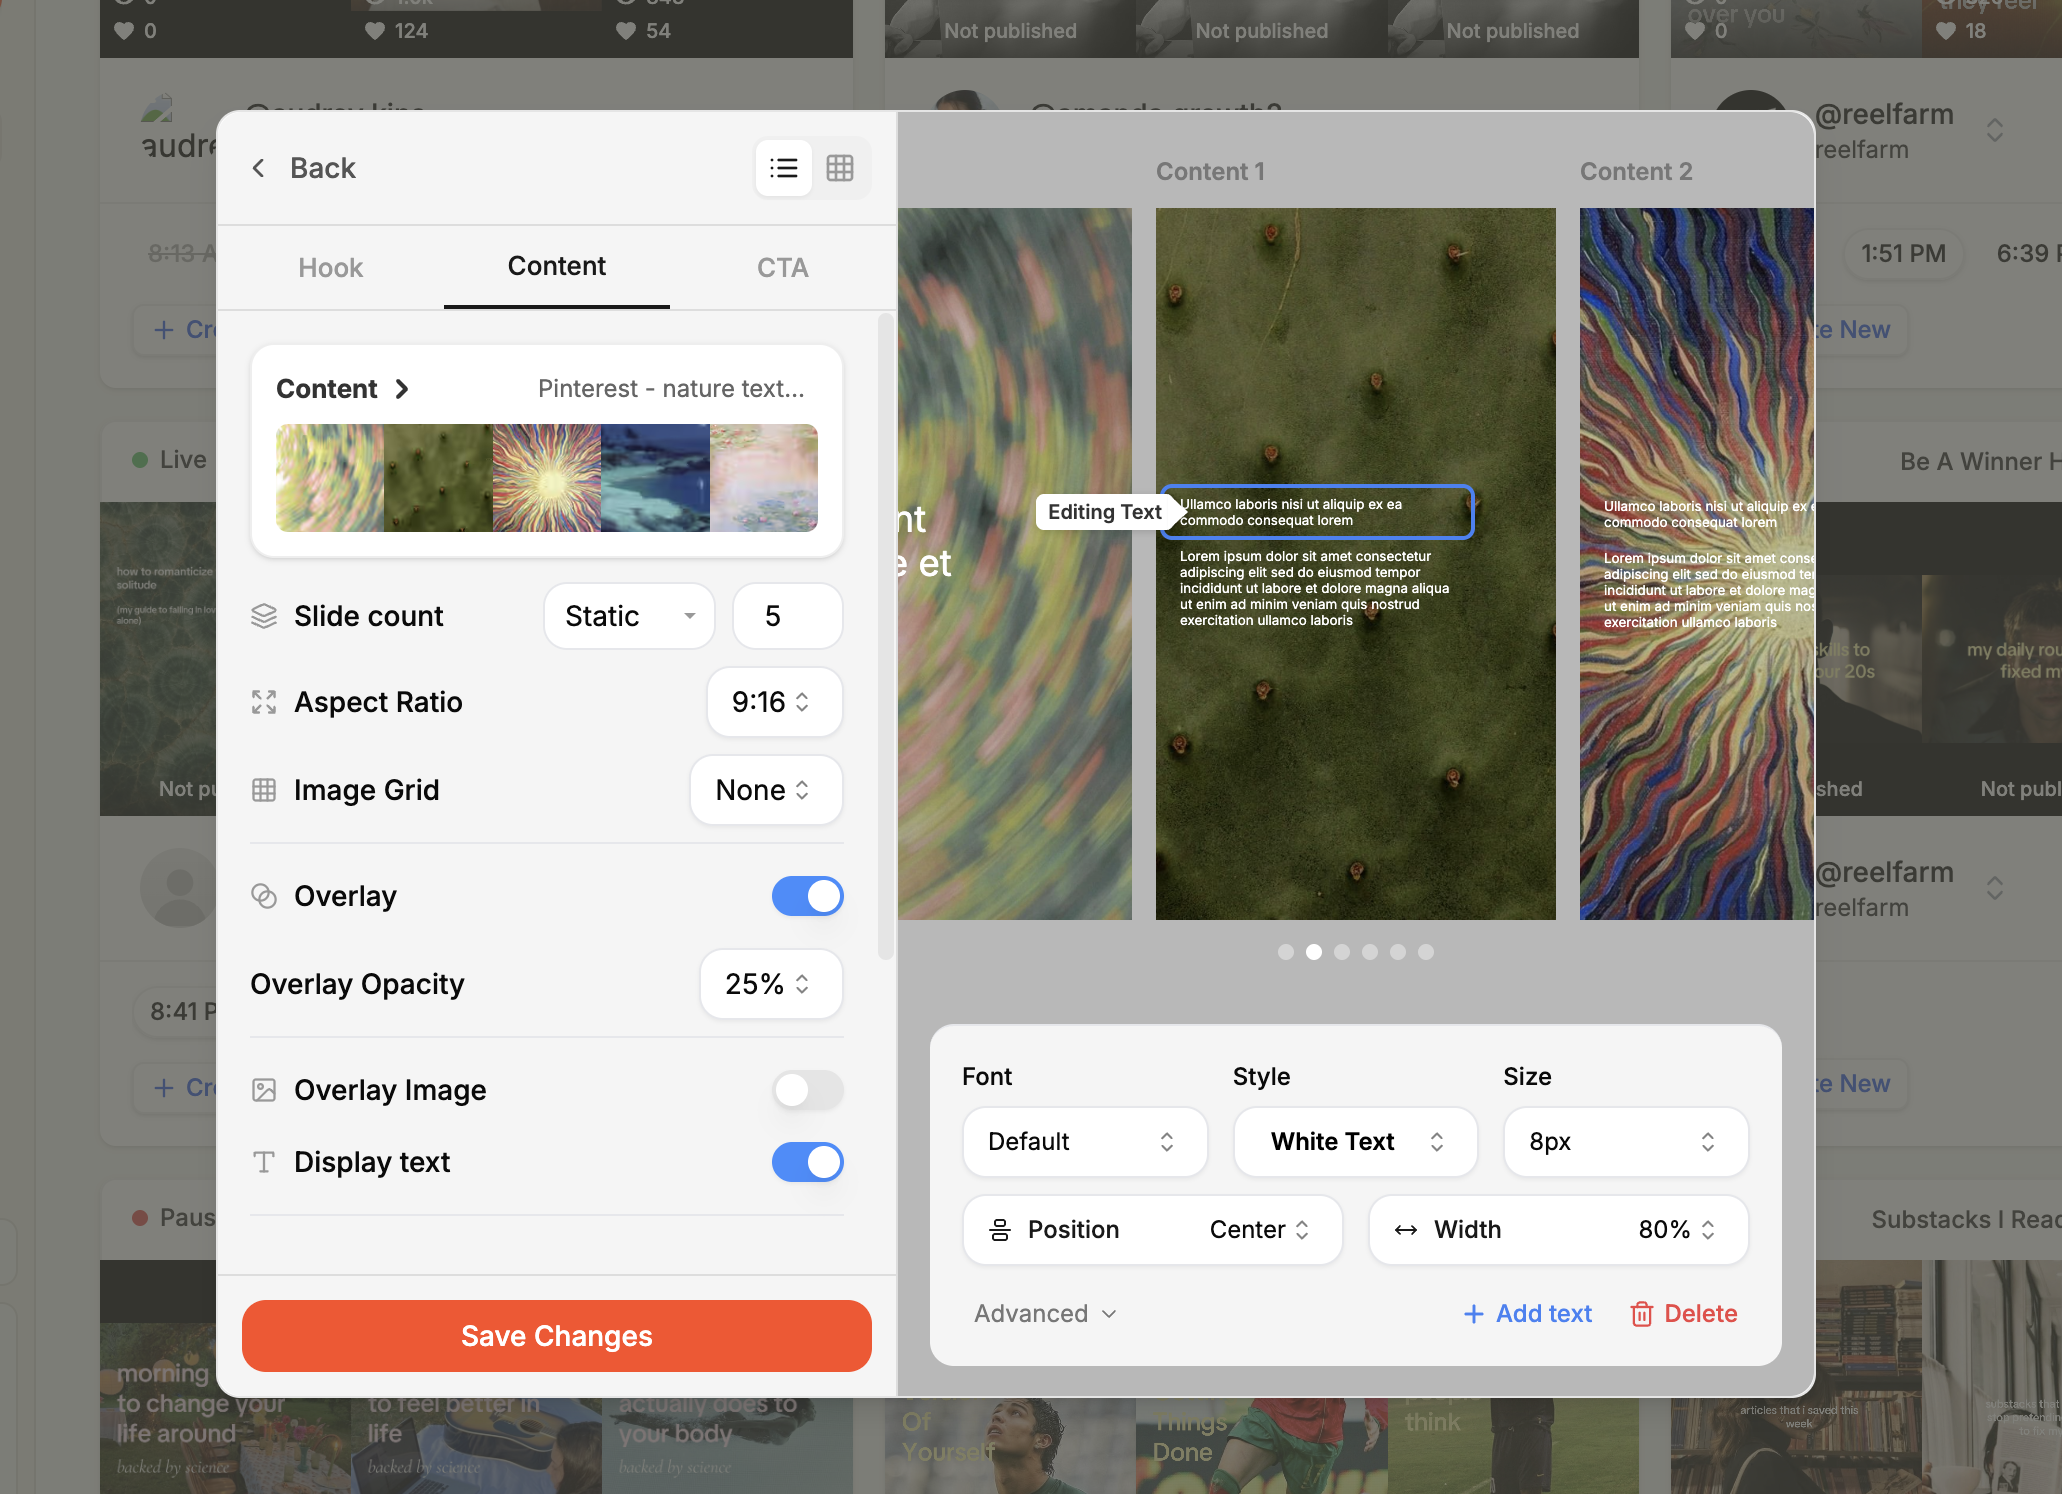Switch to grid view icon
This screenshot has height=1494, width=2062.
(x=840, y=168)
